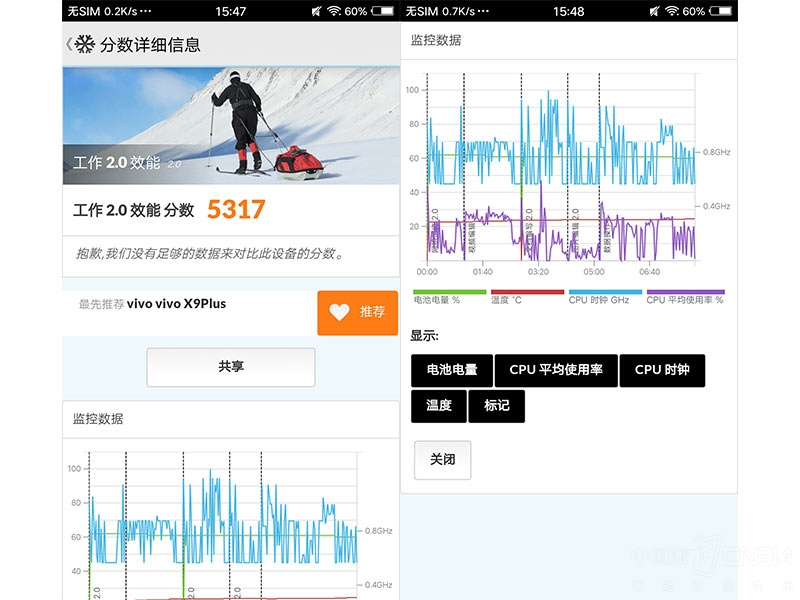Toggle the CPU 平均使用率 display button

(x=556, y=370)
